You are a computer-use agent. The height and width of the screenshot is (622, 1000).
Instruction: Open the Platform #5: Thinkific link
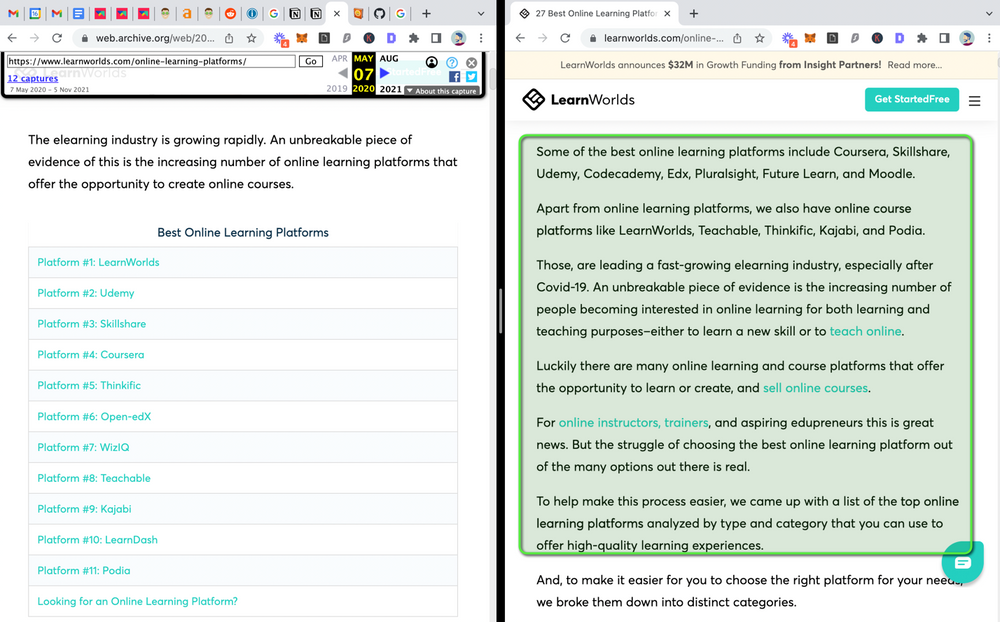89,386
